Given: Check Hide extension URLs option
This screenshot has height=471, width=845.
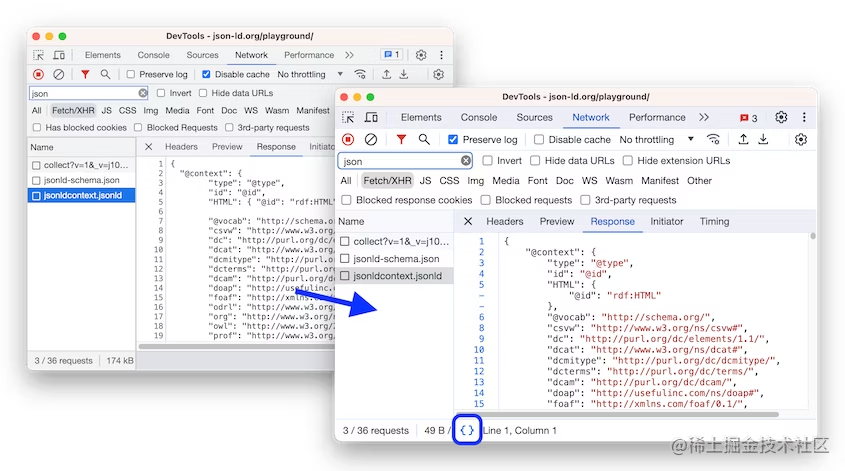Looking at the screenshot, I should (627, 161).
